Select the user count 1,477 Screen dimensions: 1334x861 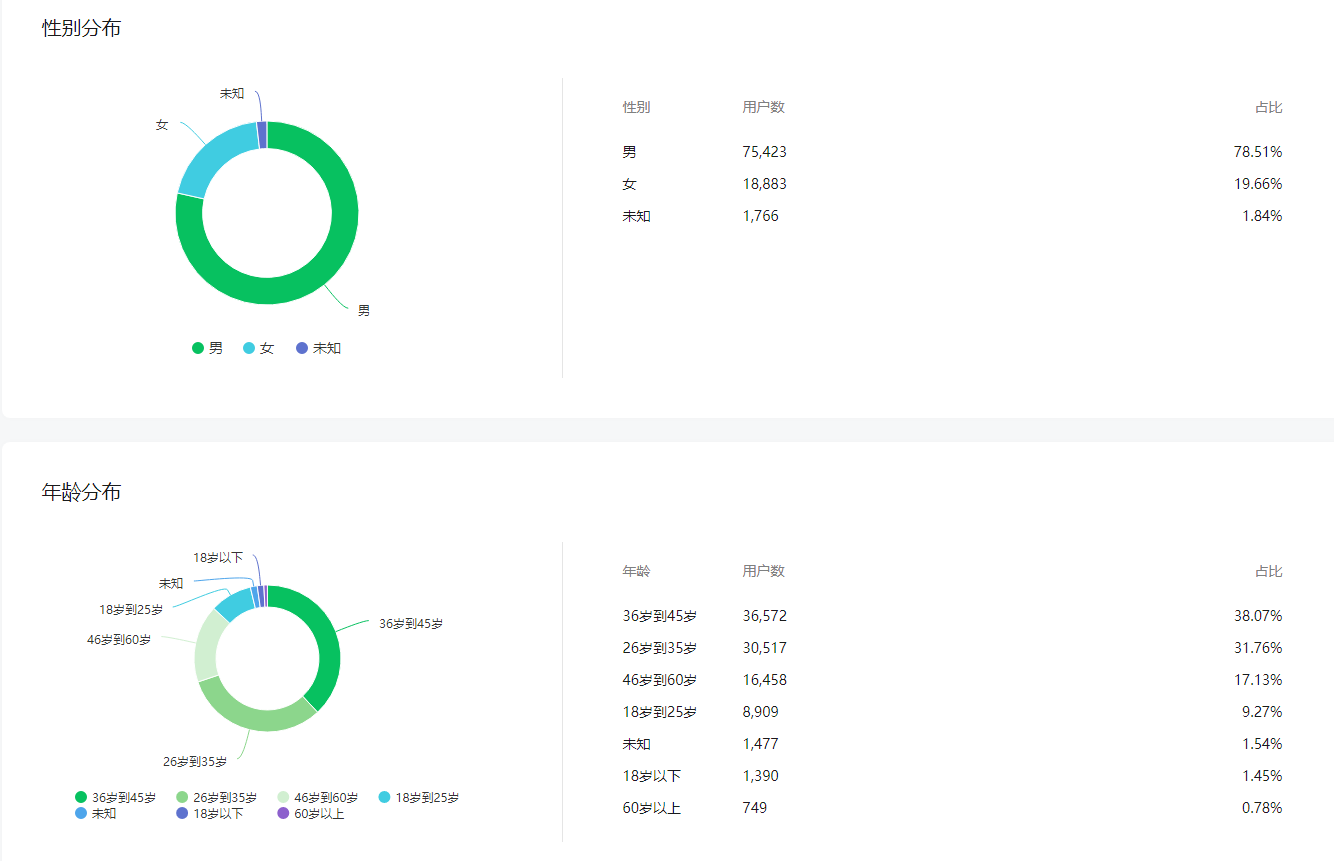[x=761, y=744]
